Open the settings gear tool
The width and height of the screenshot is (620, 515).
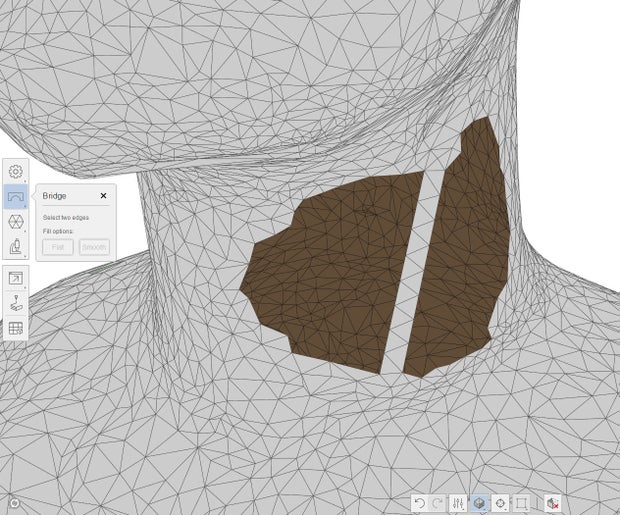[x=16, y=171]
